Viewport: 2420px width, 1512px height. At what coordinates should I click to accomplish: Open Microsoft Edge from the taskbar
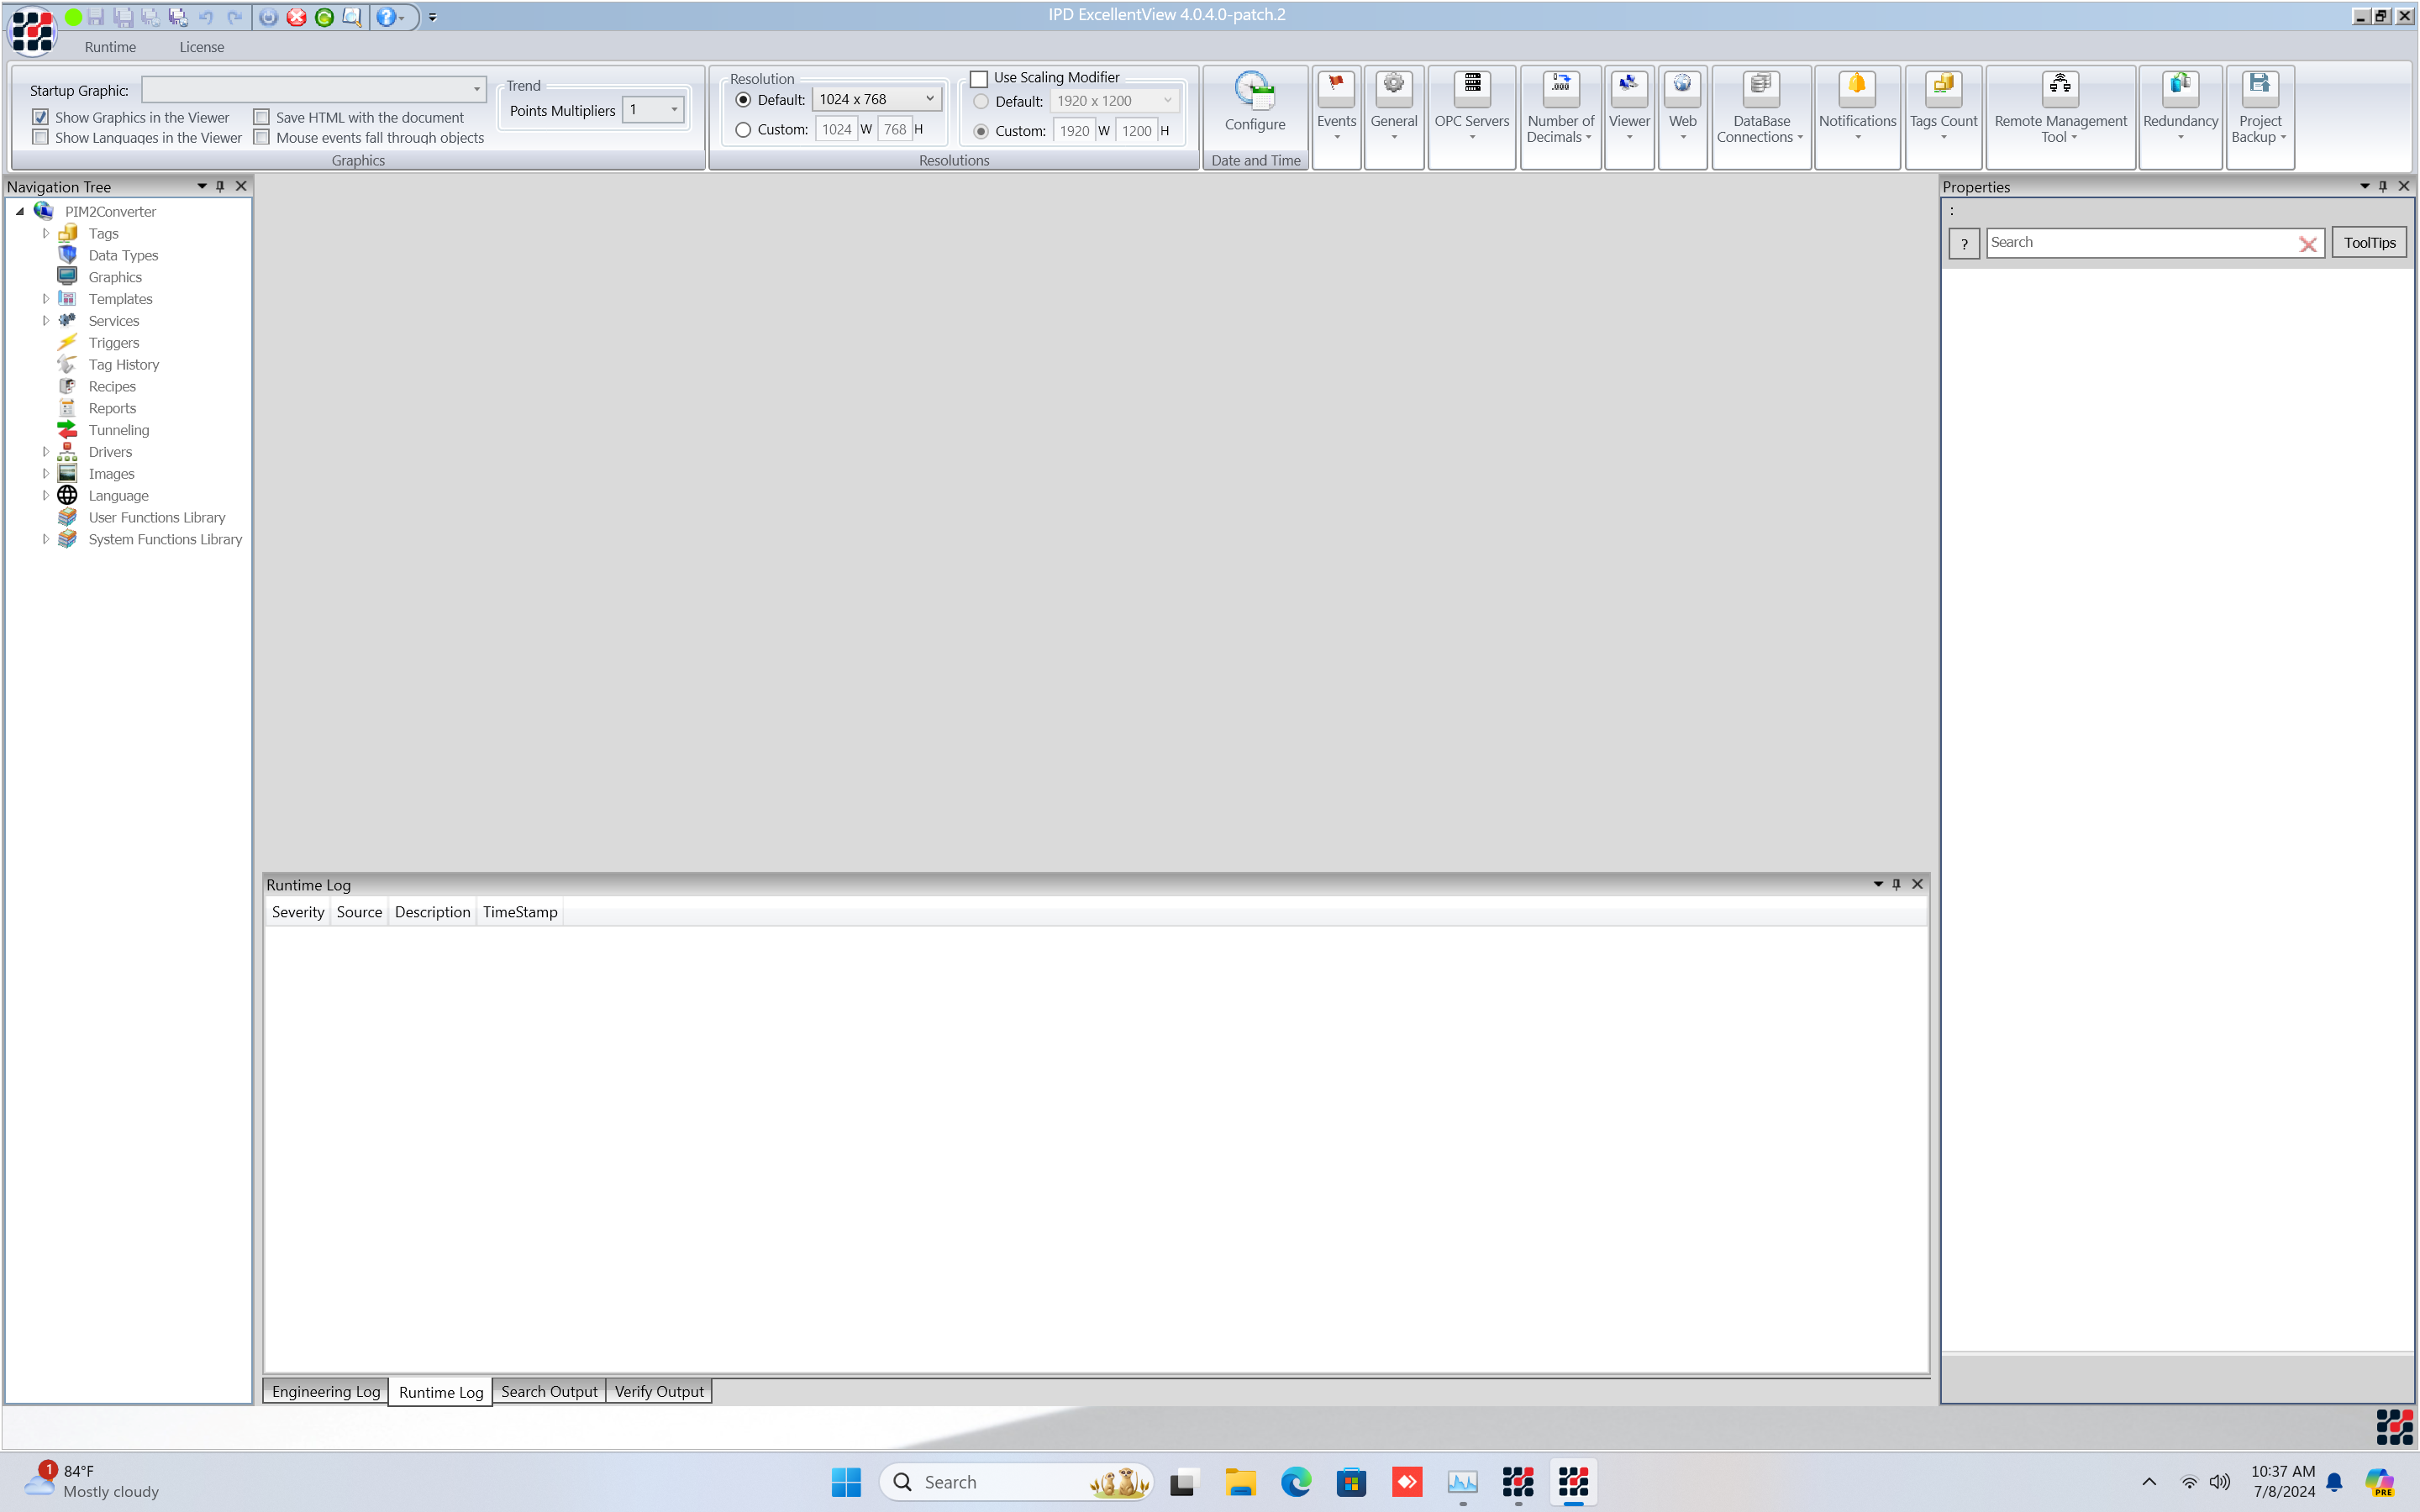(x=1296, y=1482)
